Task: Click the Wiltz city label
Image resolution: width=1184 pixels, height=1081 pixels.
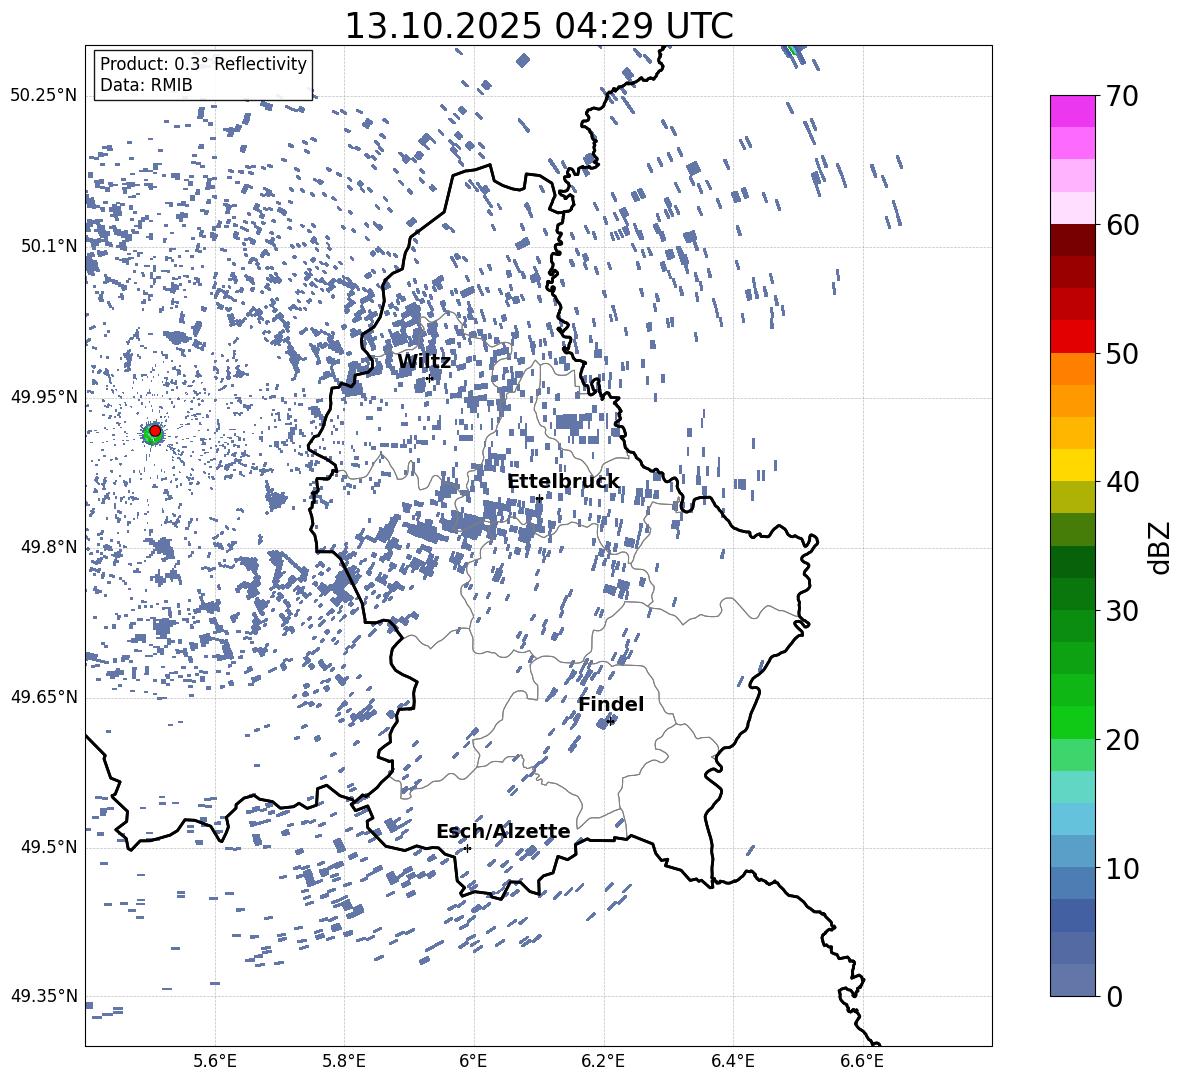Action: 424,362
